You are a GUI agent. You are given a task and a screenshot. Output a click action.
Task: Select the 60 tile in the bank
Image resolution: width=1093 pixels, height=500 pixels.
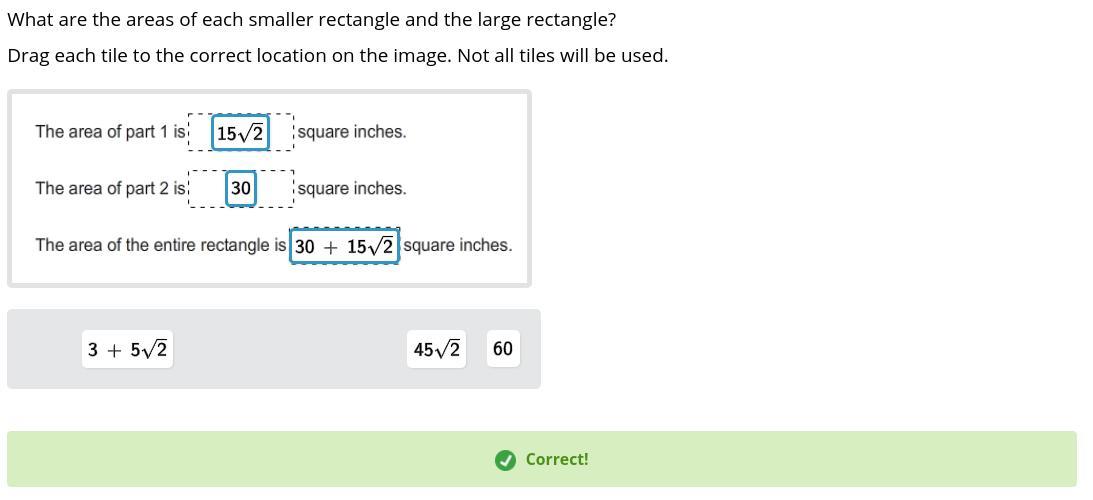coord(503,349)
